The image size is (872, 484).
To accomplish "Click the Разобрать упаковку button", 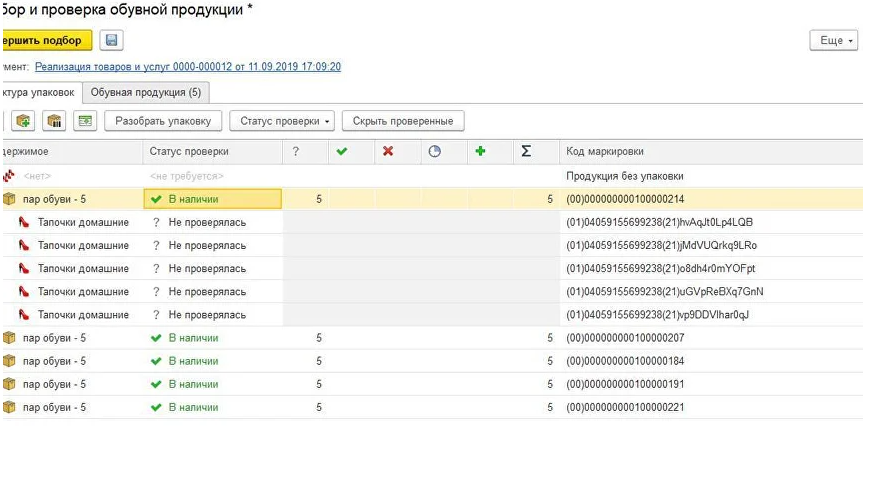I will pos(162,121).
